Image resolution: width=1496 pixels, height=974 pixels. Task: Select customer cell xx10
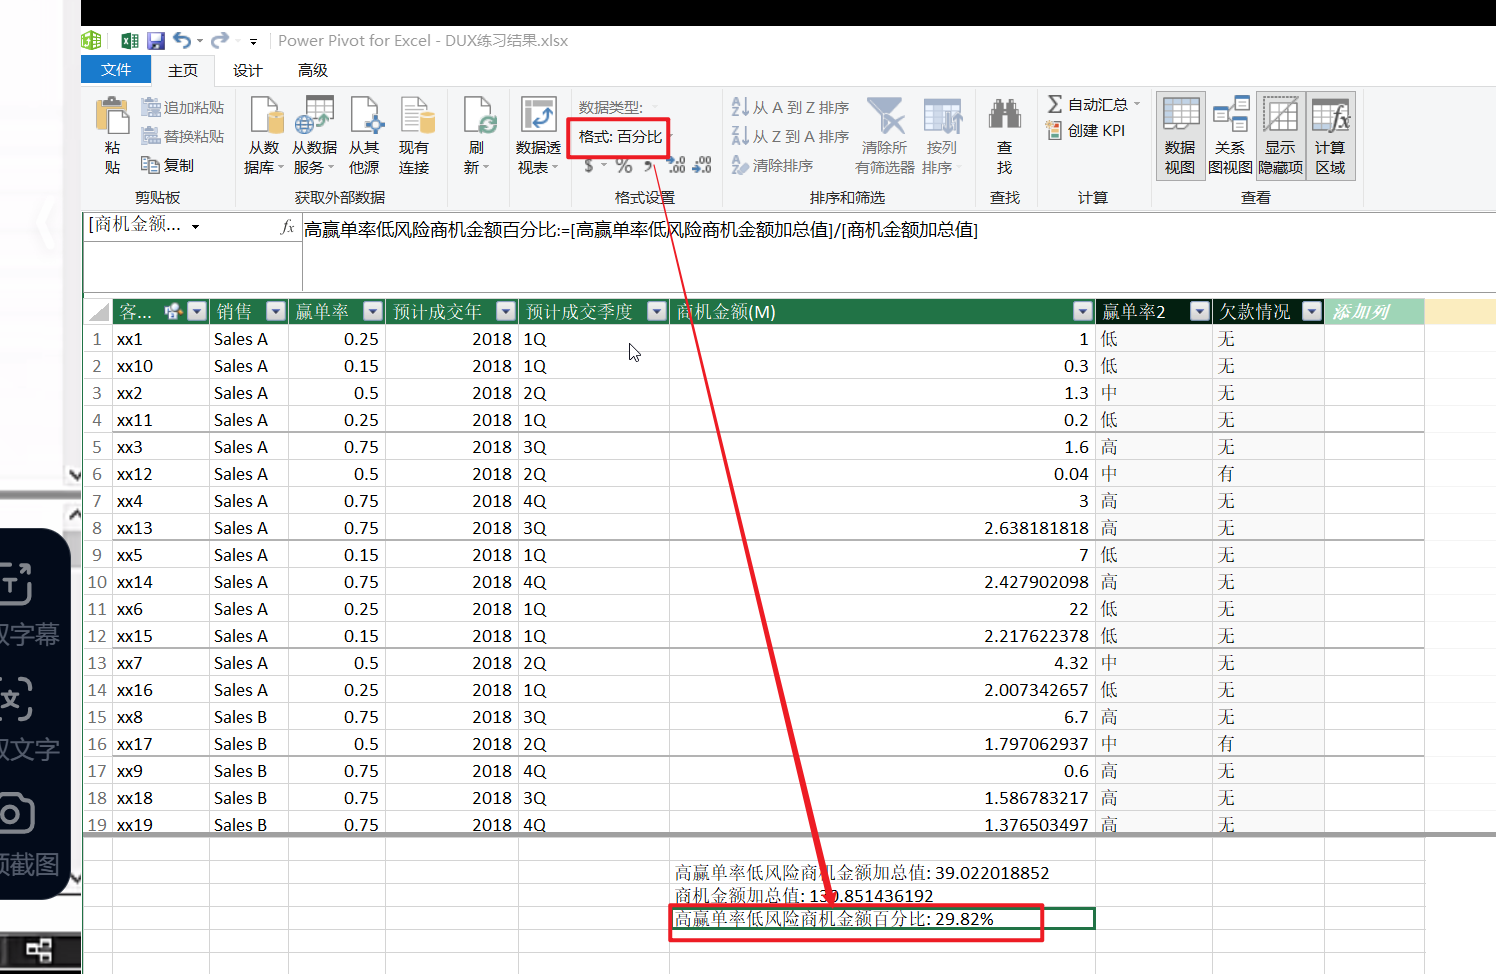(160, 366)
